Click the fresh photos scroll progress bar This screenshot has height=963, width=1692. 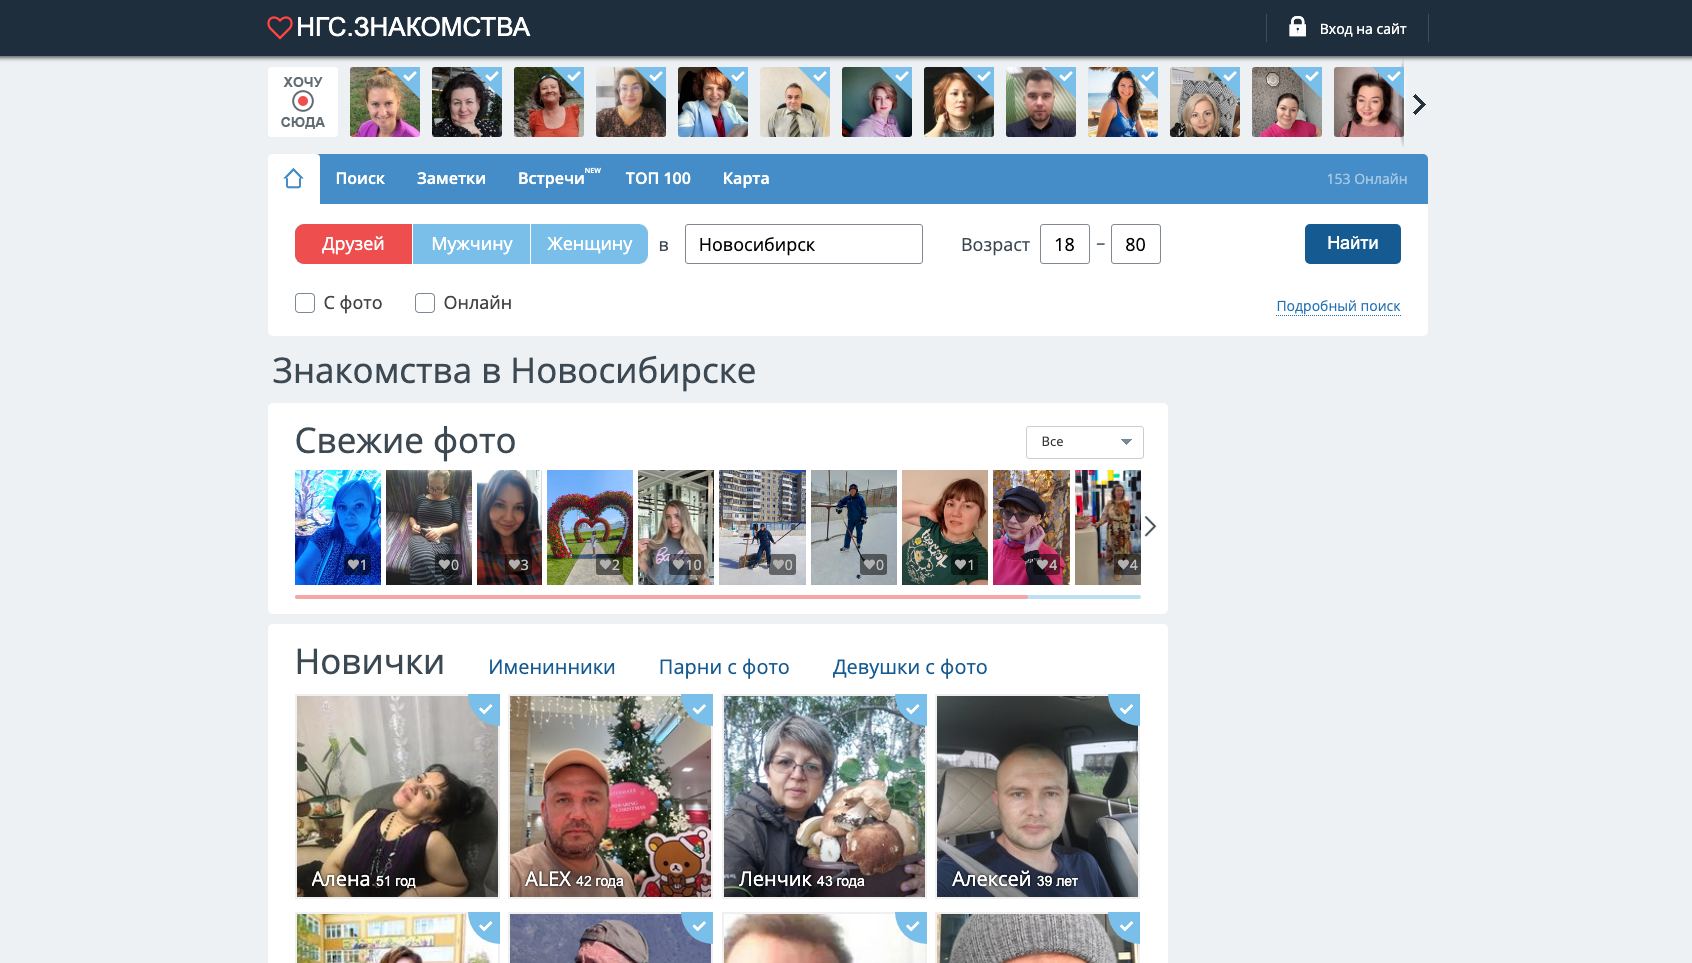coord(718,597)
